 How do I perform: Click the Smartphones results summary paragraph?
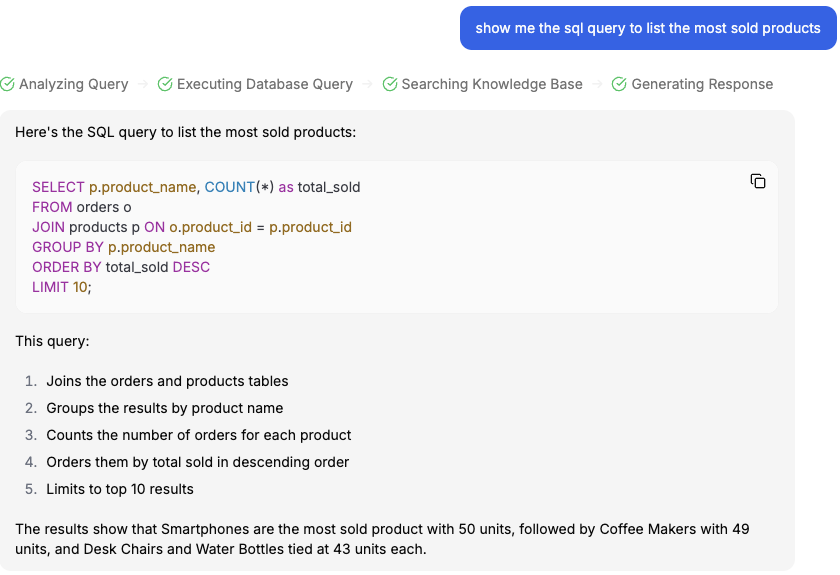(382, 538)
